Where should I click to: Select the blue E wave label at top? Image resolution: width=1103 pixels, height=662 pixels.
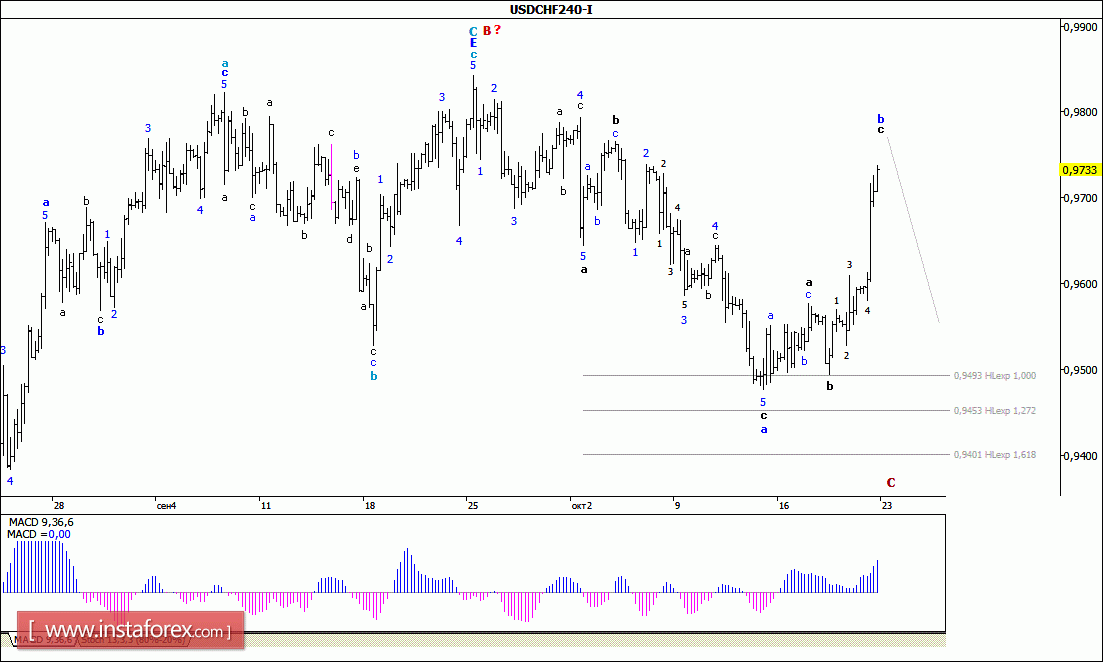[x=473, y=43]
